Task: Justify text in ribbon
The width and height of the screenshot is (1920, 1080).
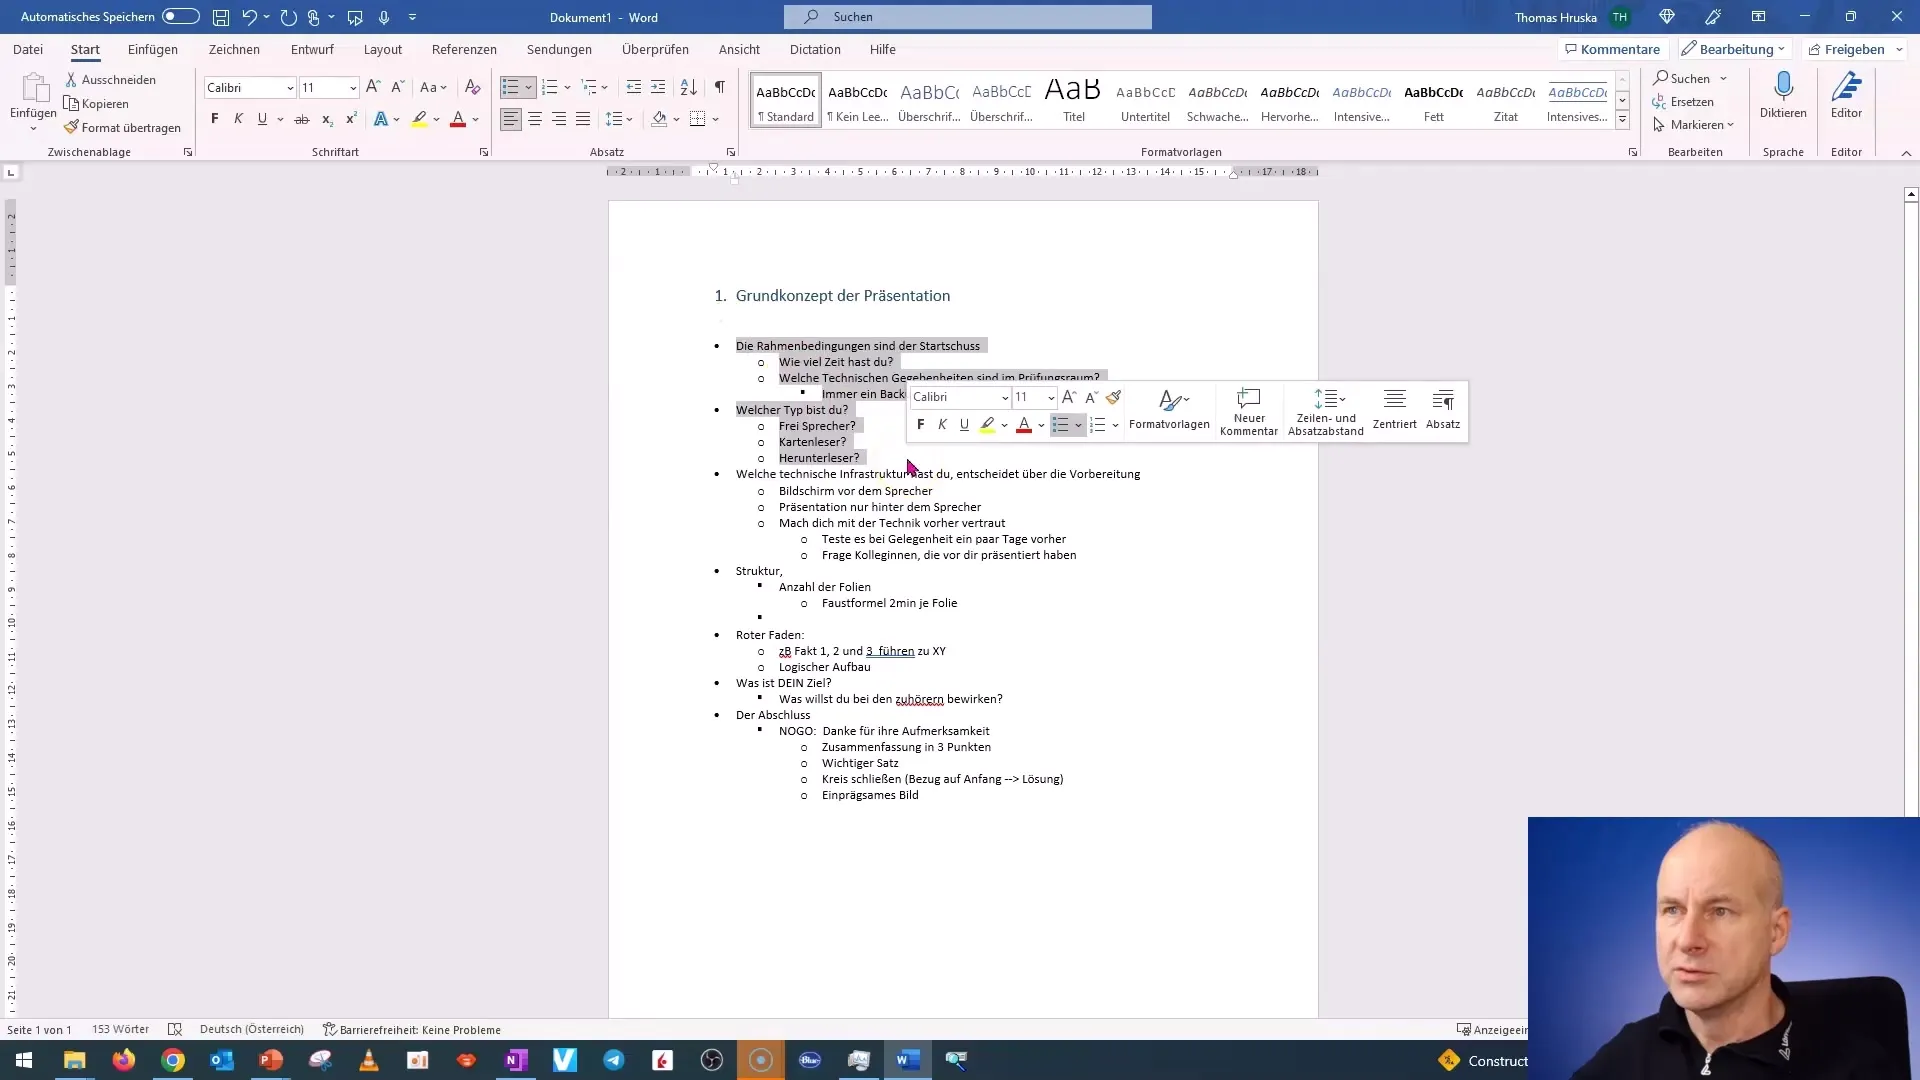Action: 583,119
